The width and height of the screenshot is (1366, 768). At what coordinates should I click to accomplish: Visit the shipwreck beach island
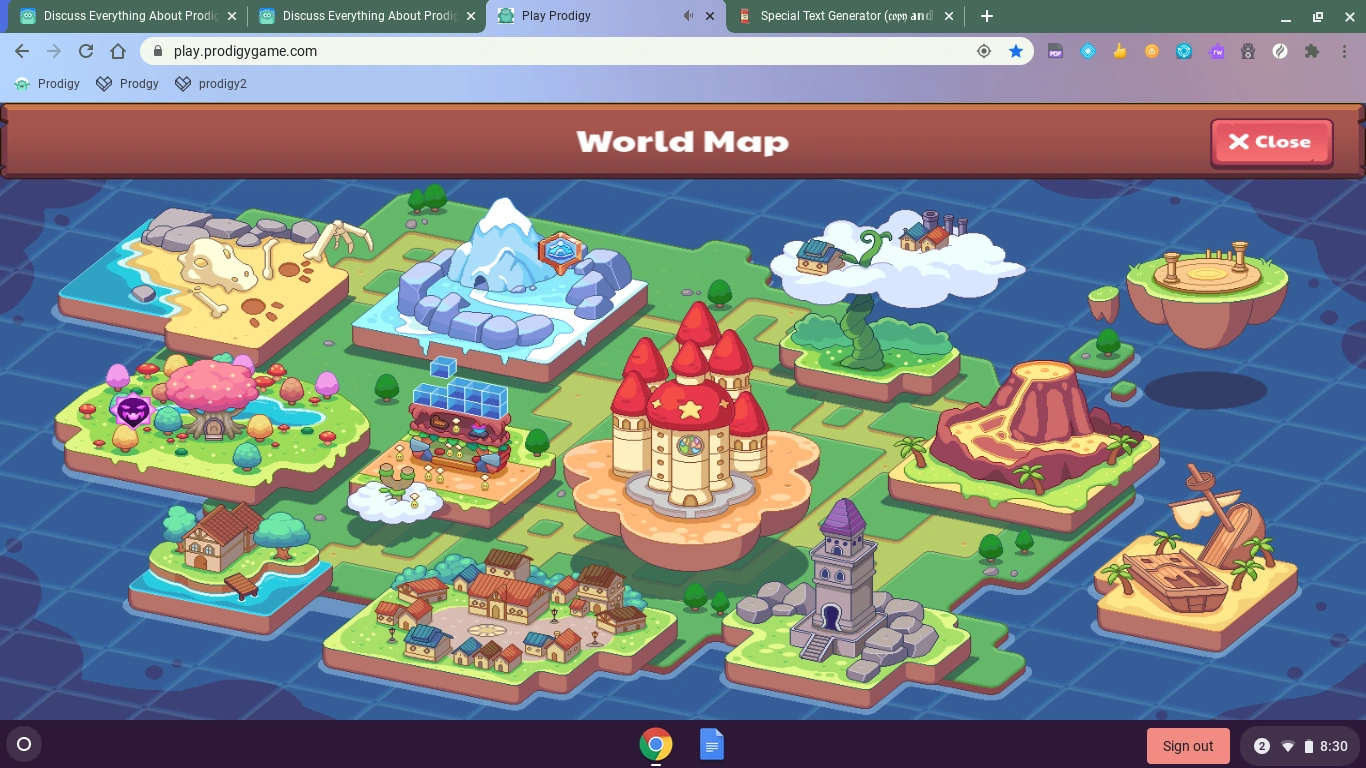1197,560
